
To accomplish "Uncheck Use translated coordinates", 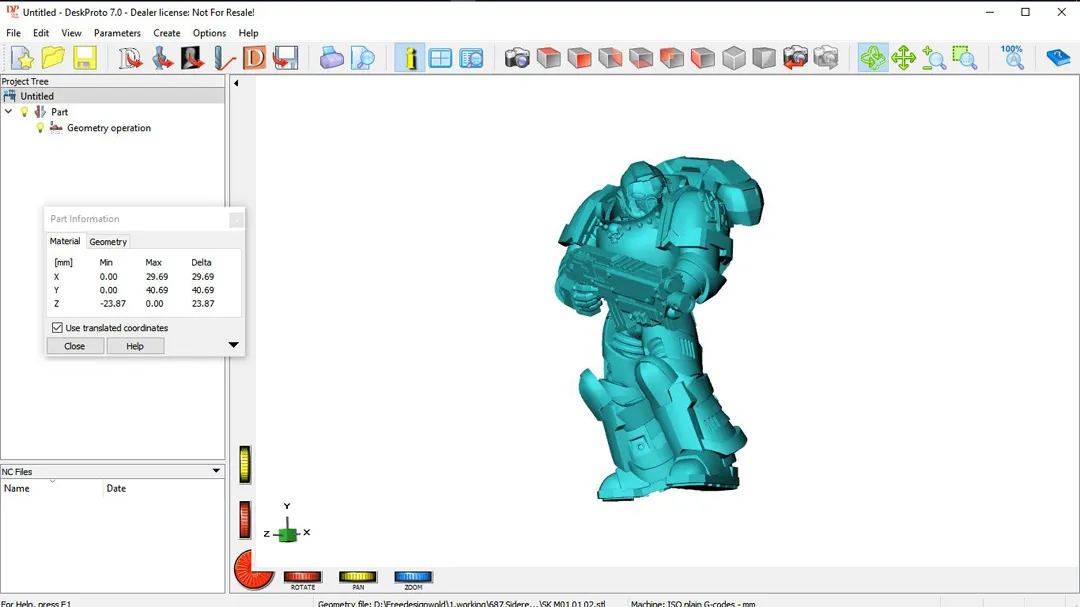I will (57, 328).
